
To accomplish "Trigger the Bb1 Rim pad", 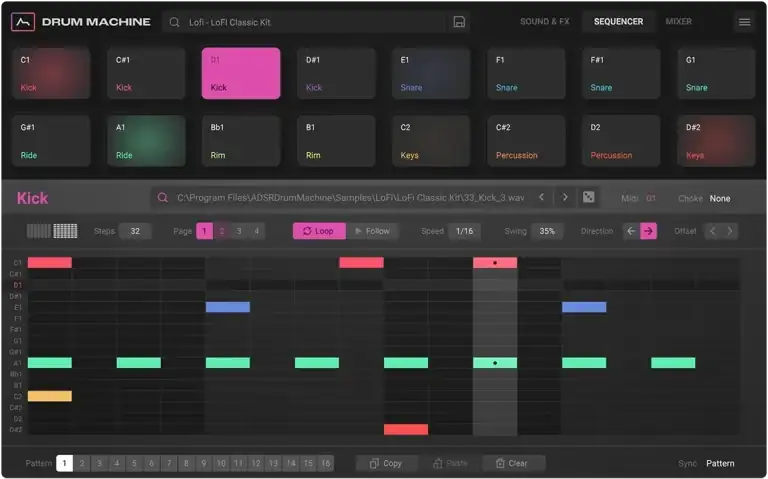I will pos(241,141).
